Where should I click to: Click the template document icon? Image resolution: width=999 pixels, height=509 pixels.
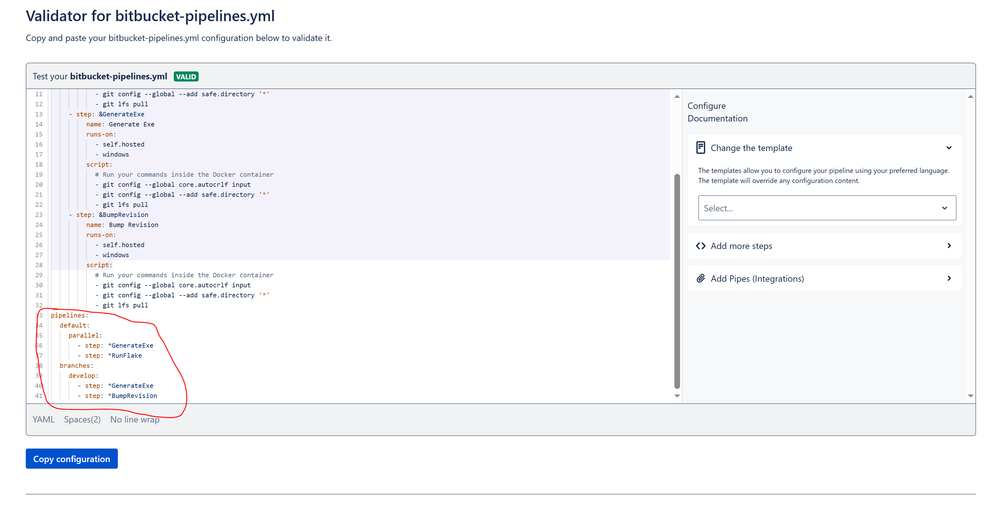click(701, 148)
